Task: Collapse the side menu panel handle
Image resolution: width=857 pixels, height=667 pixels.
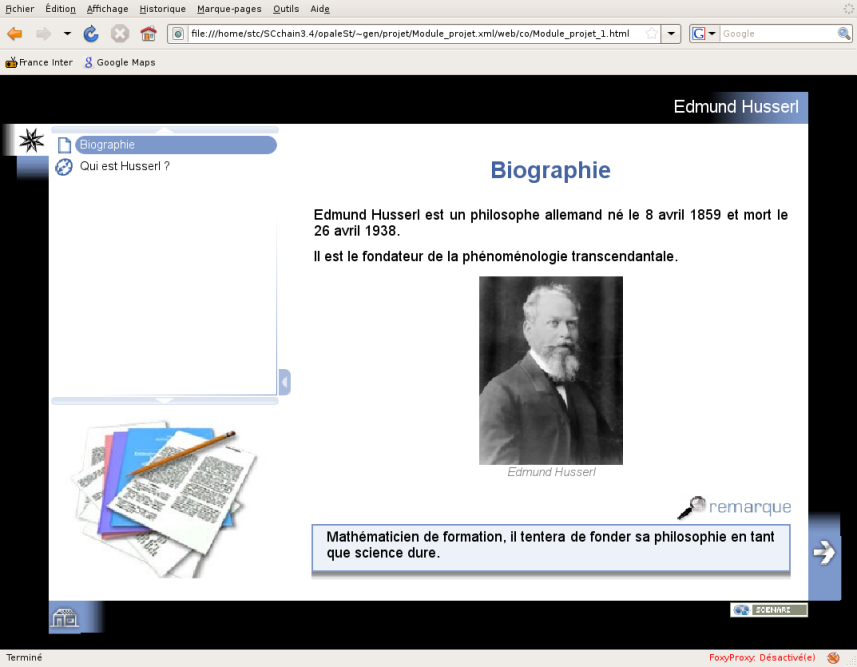Action: 284,382
